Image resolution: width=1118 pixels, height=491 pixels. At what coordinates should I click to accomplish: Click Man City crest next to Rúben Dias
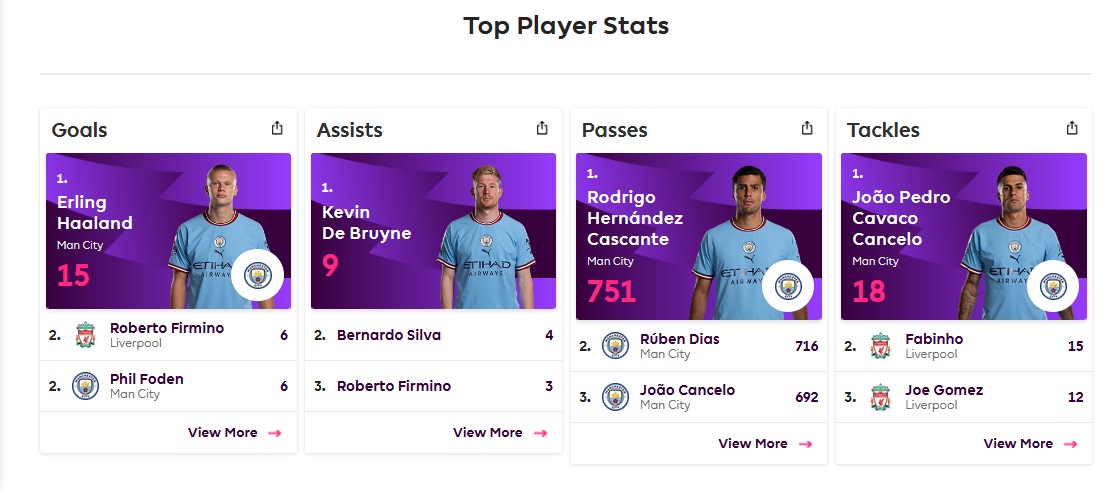tap(615, 346)
